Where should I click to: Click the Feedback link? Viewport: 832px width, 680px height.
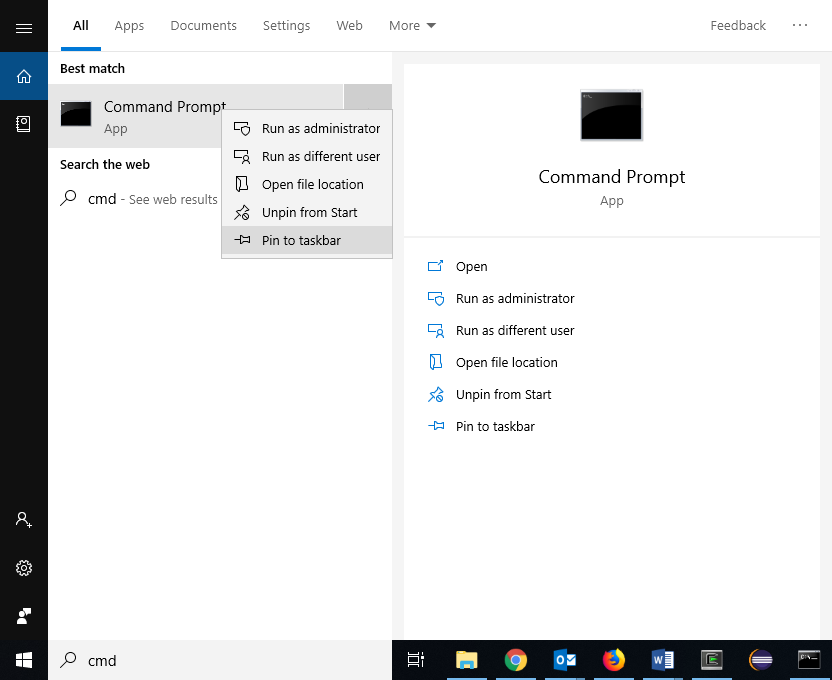tap(738, 26)
